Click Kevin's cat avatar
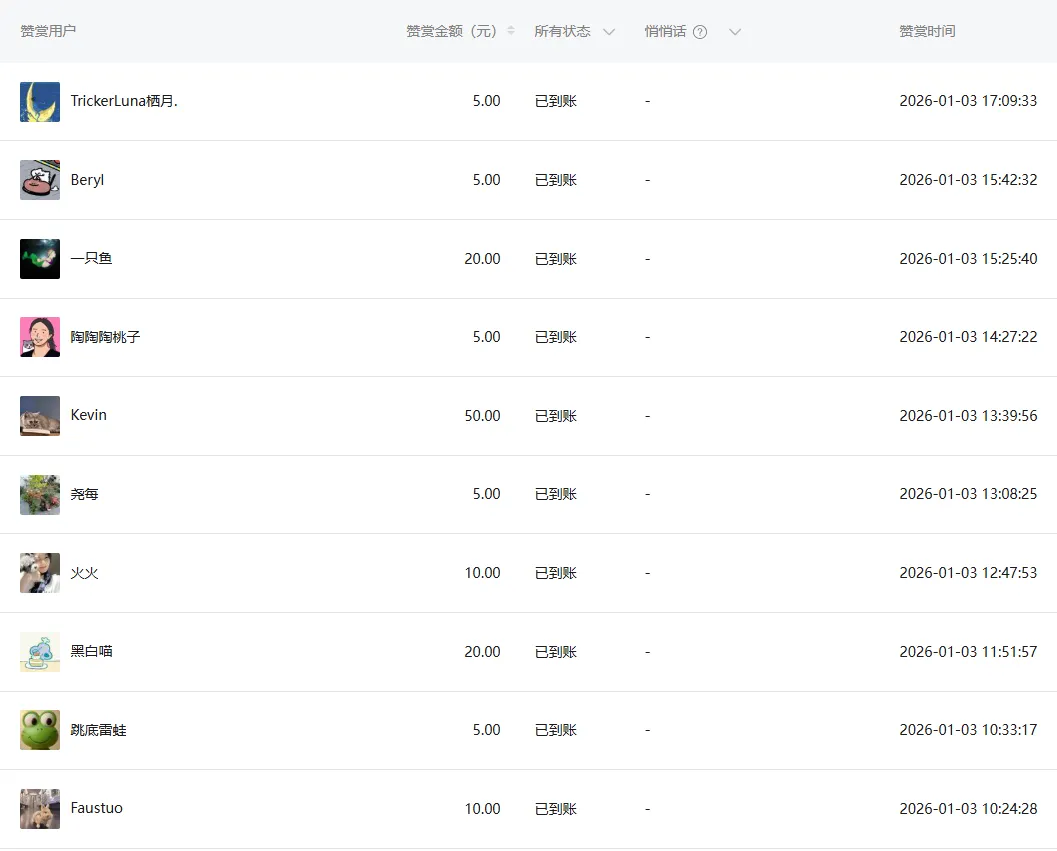Viewport: 1057px width, 851px height. 40,416
